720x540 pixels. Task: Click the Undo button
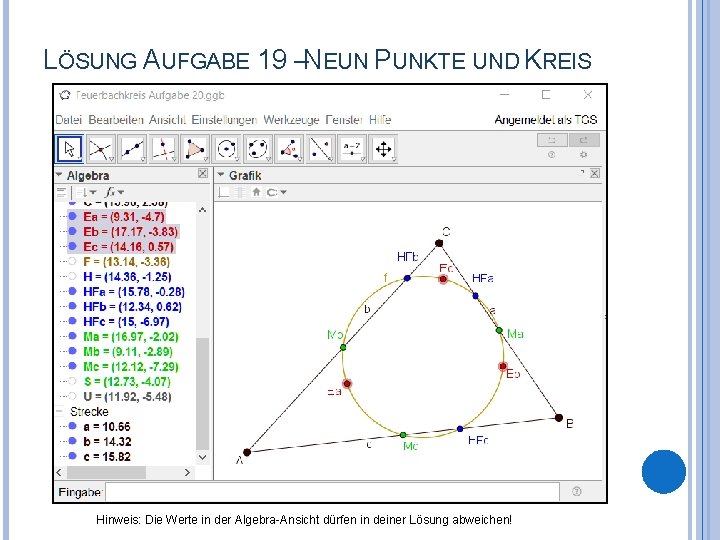click(552, 140)
